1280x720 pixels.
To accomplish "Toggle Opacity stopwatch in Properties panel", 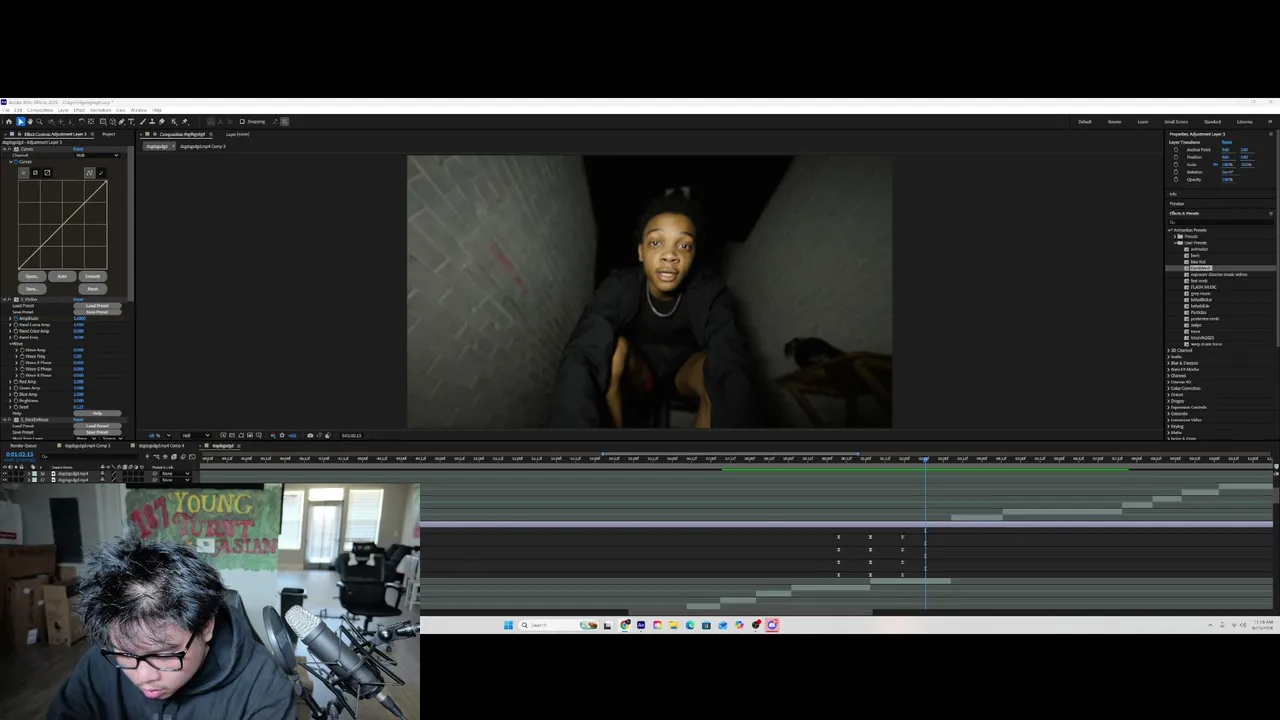I will pos(1176,179).
